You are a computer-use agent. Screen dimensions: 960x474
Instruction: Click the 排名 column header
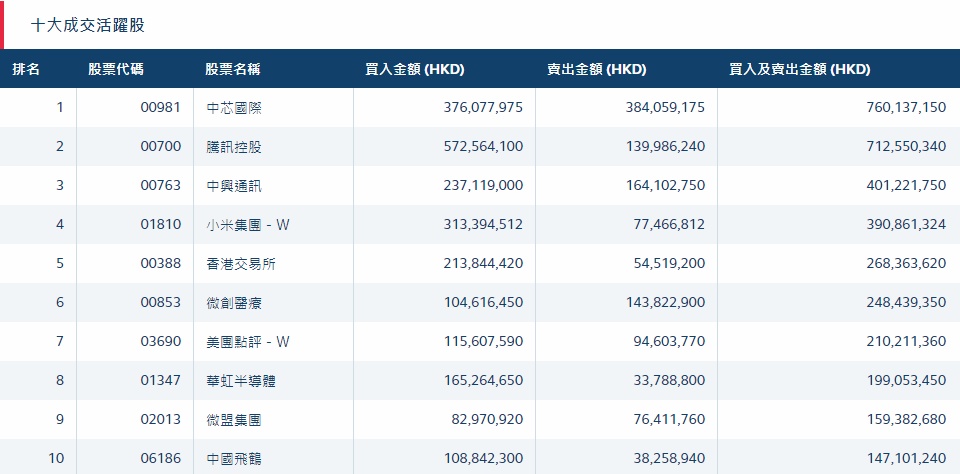(x=26, y=69)
